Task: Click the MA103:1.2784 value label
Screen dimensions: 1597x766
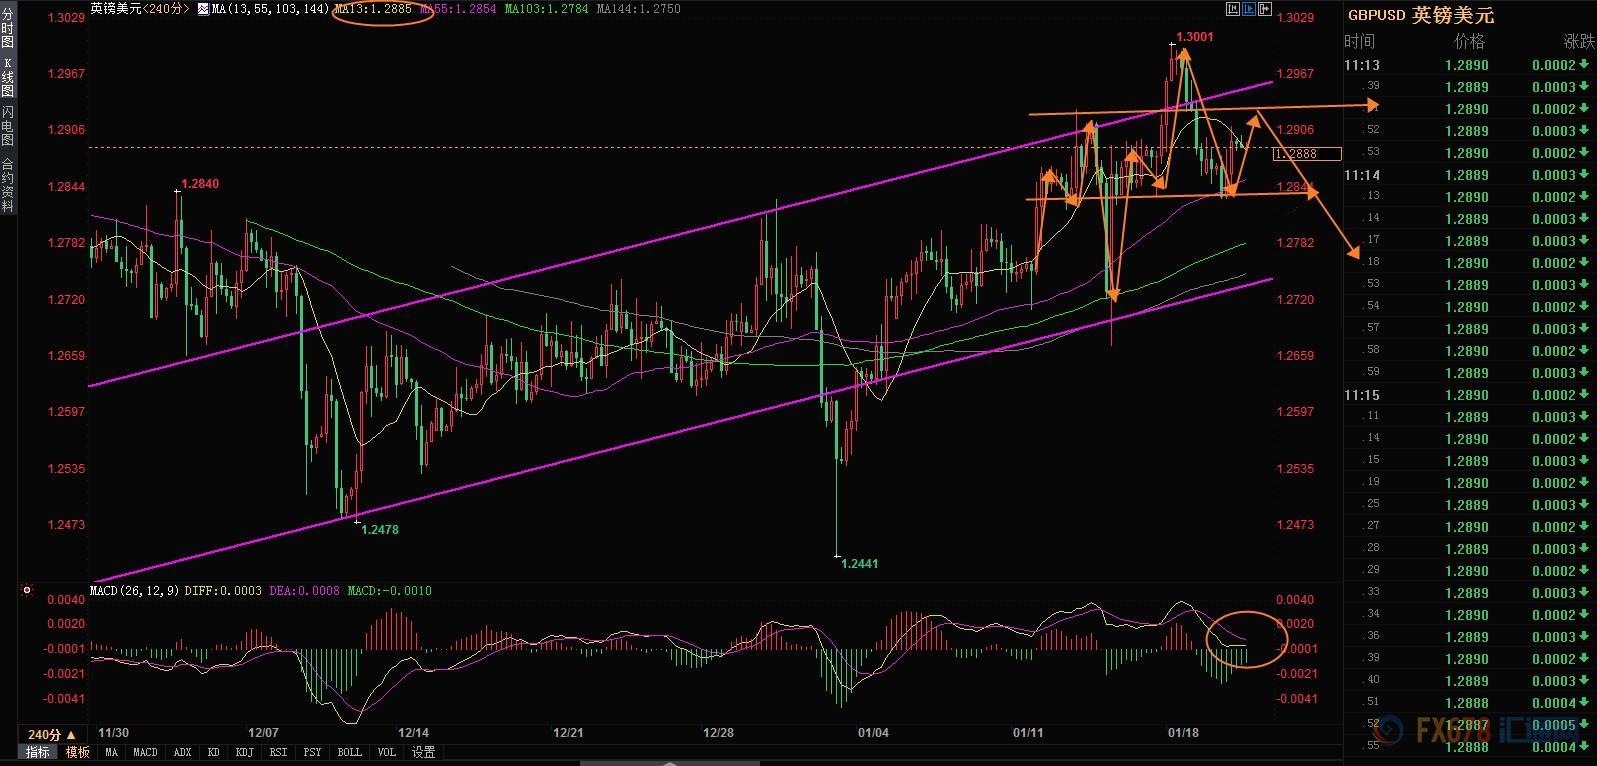Action: click(547, 9)
